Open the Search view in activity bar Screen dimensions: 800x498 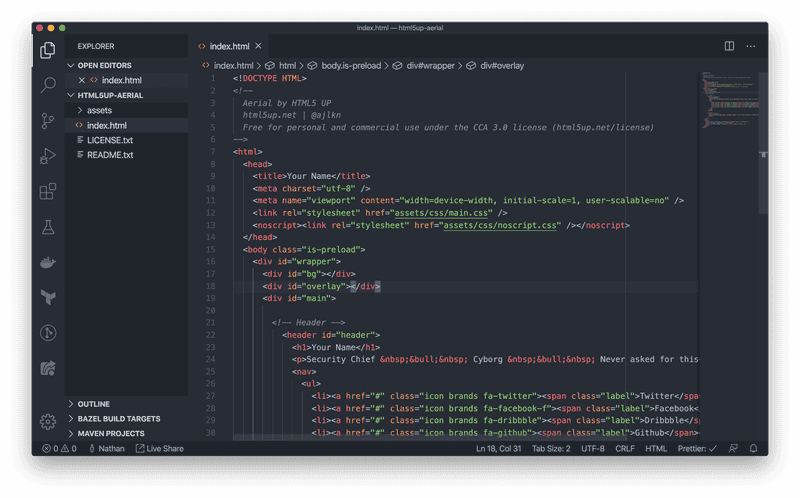point(47,86)
